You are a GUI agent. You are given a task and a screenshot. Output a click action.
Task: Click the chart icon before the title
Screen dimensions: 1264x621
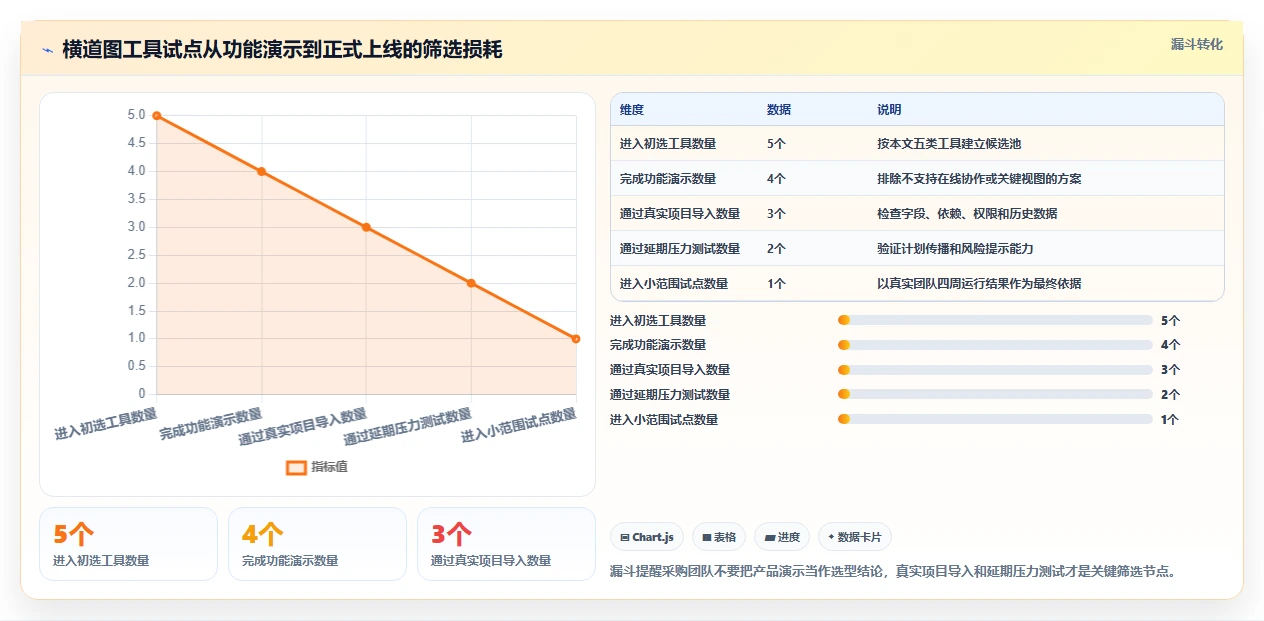click(47, 50)
